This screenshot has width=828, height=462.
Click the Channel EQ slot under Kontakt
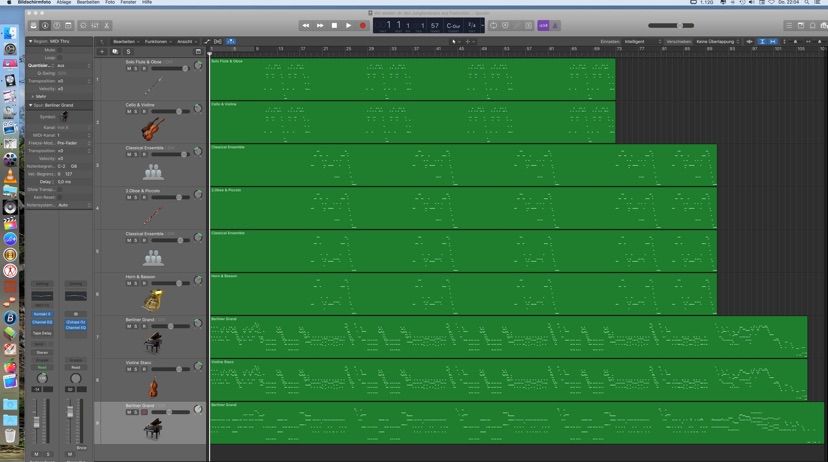[x=42, y=322]
